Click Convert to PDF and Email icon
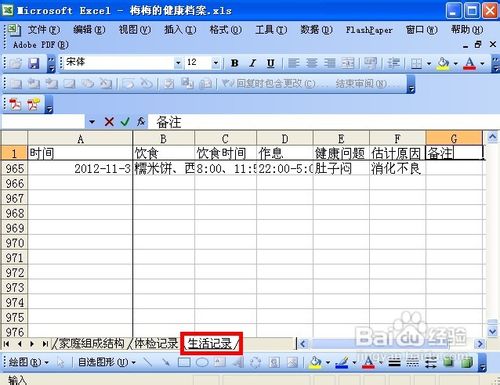The height and width of the screenshot is (385, 500). 33,104
